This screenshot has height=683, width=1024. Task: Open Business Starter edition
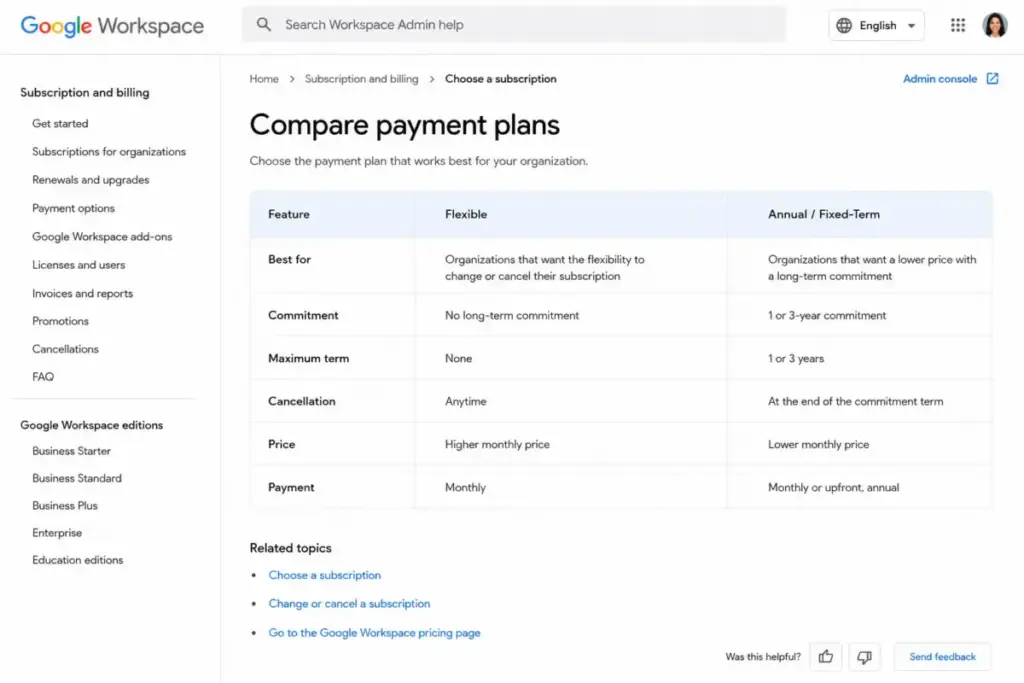pos(71,451)
